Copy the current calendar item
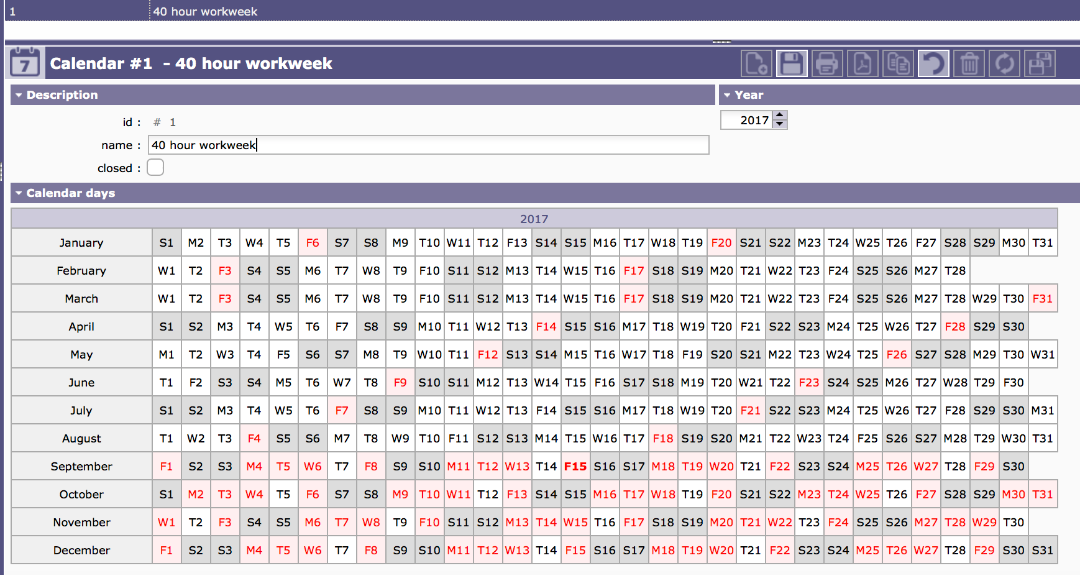This screenshot has height=575, width=1080. pyautogui.click(x=898, y=64)
